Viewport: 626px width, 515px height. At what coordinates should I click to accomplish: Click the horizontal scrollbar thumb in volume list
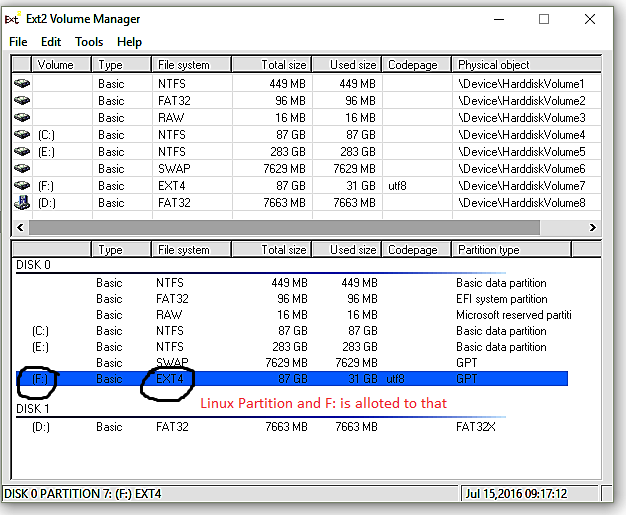(284, 227)
